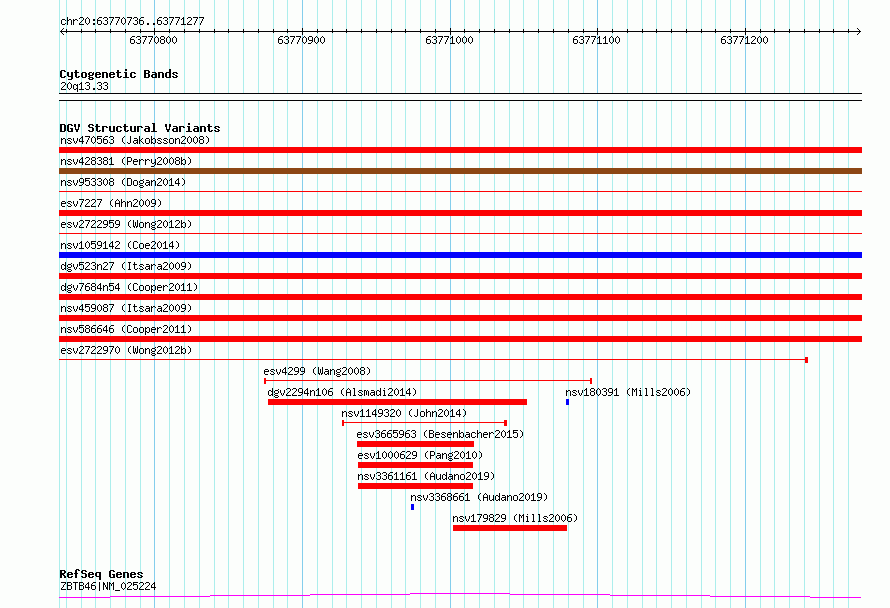
Task: Select the nsv586646 red variant bar
Action: pos(460,339)
